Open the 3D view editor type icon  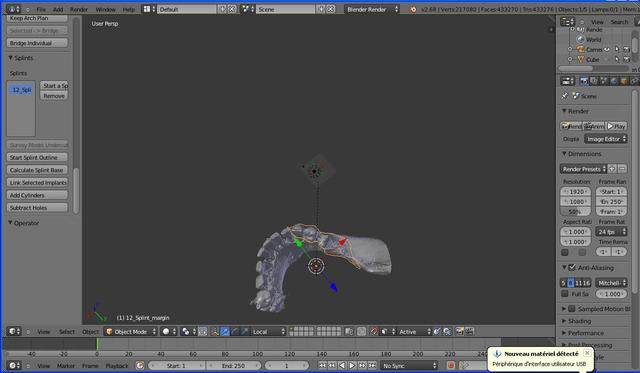[15, 331]
